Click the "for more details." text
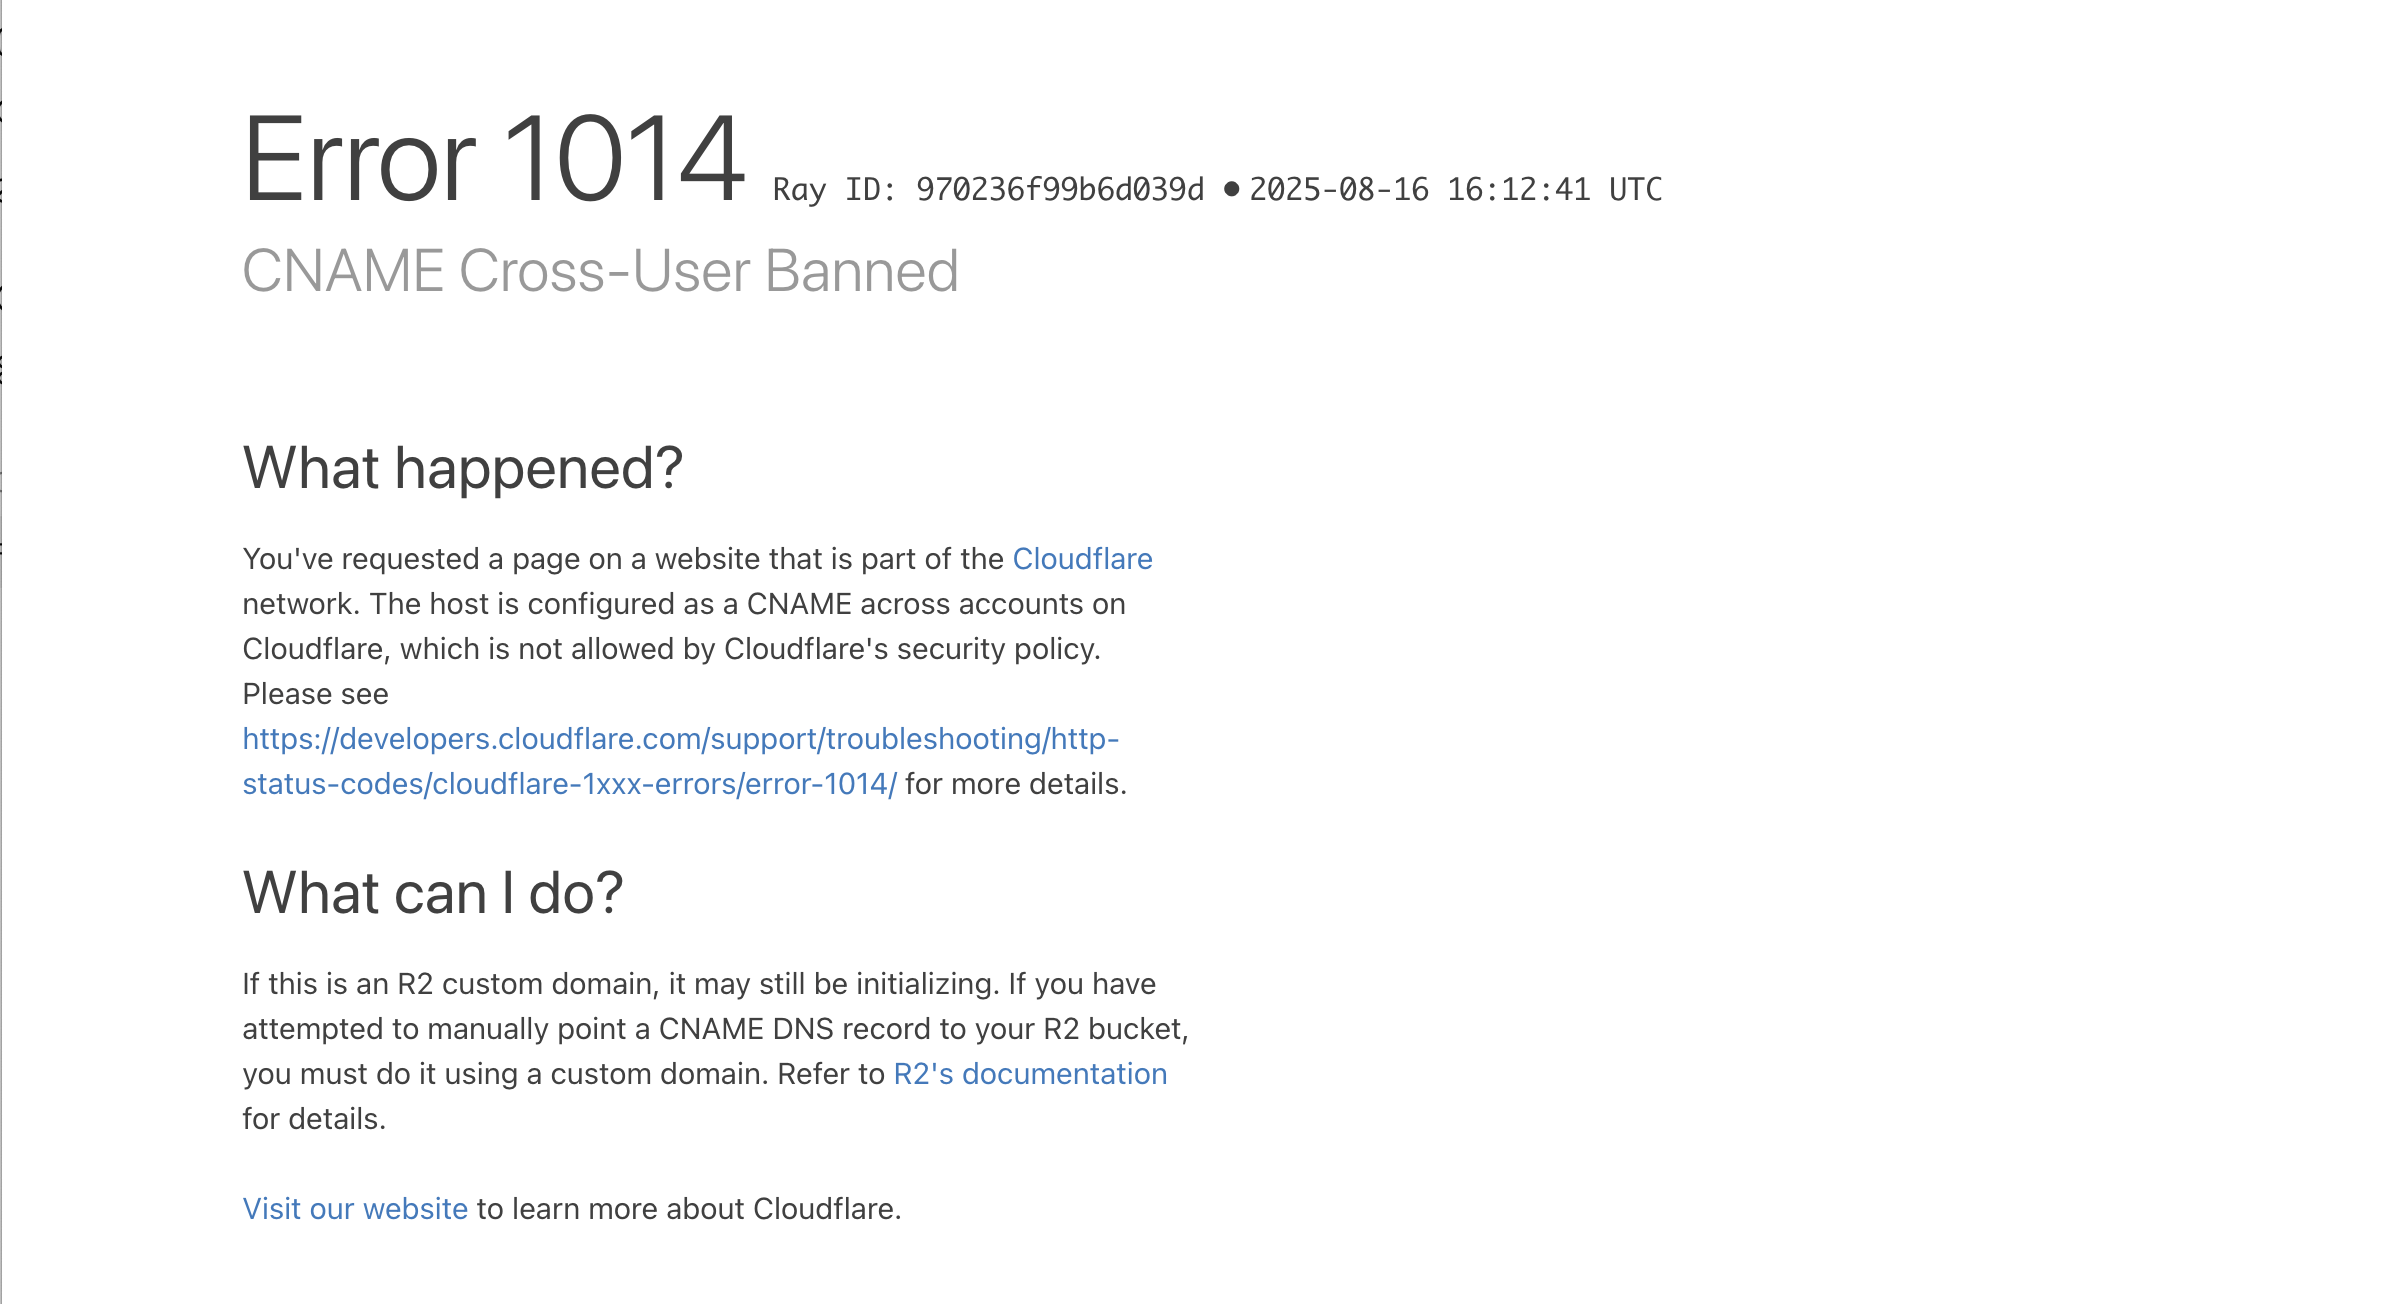Screen dimensions: 2384x1304 coord(1016,784)
